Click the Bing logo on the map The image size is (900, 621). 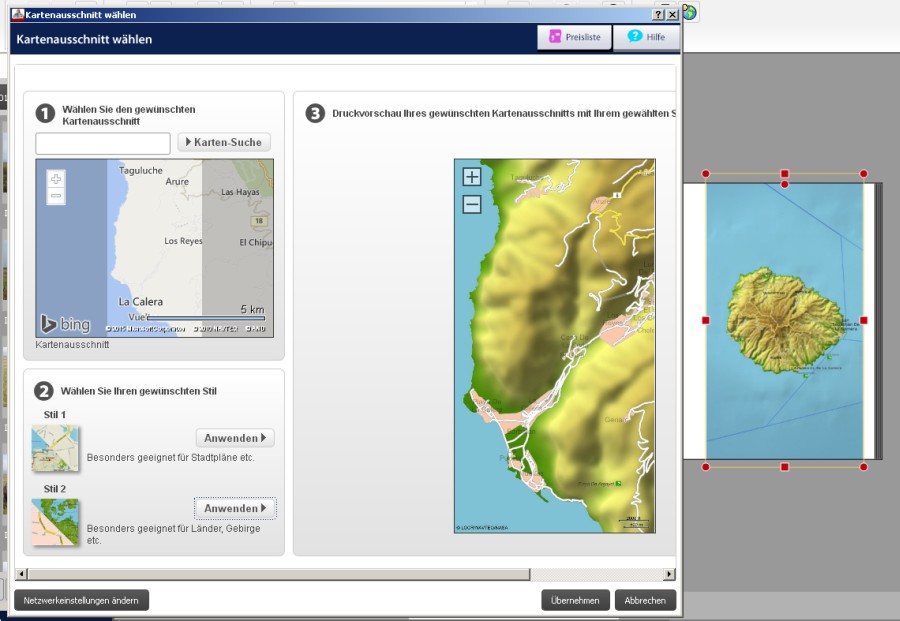[65, 324]
